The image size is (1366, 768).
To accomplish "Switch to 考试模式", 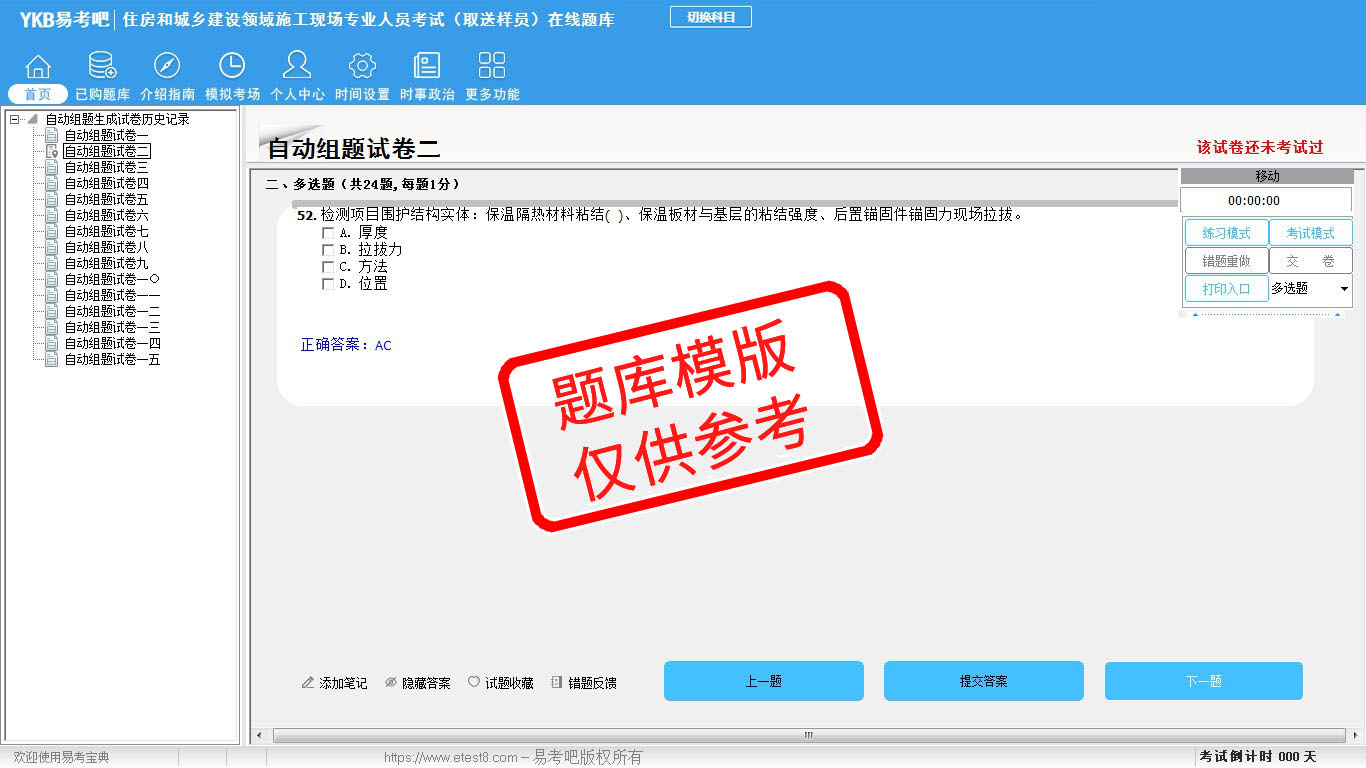I will tap(1310, 233).
